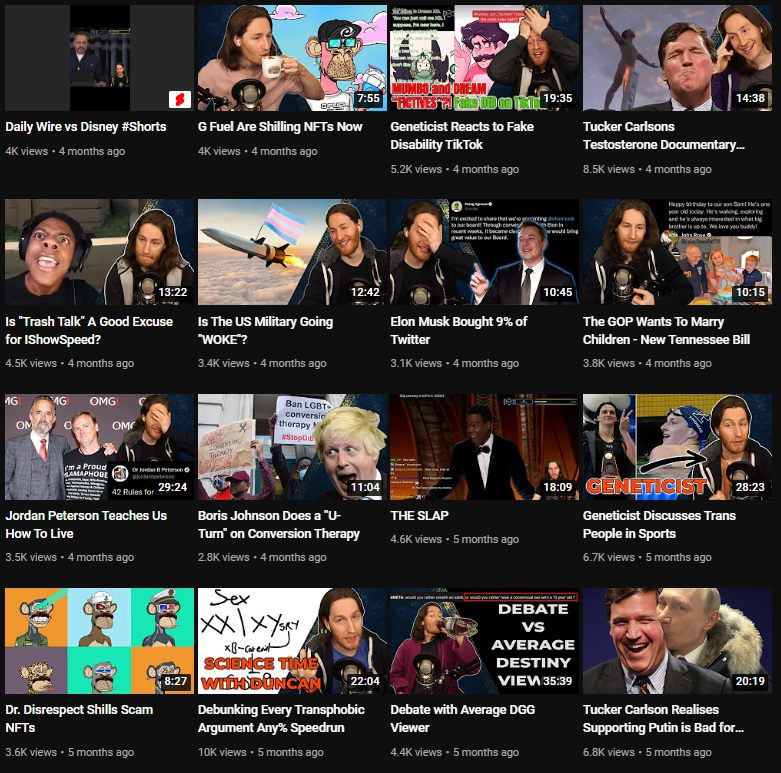Open Geneticist Trans People in Sports thumbnail
This screenshot has height=773, width=781.
coord(677,447)
